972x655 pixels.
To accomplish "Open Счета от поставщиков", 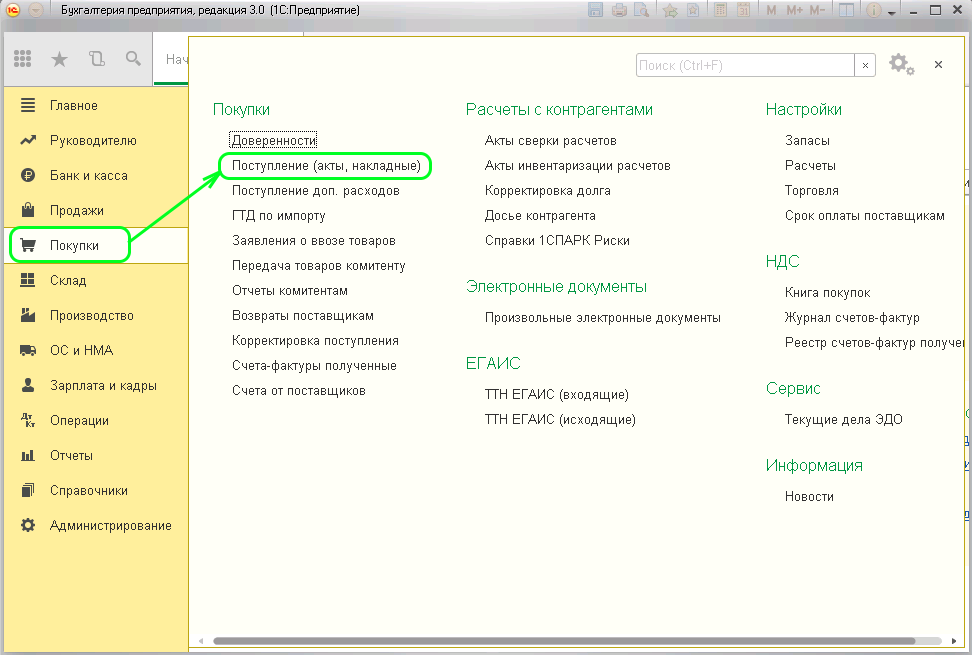I will pos(299,390).
